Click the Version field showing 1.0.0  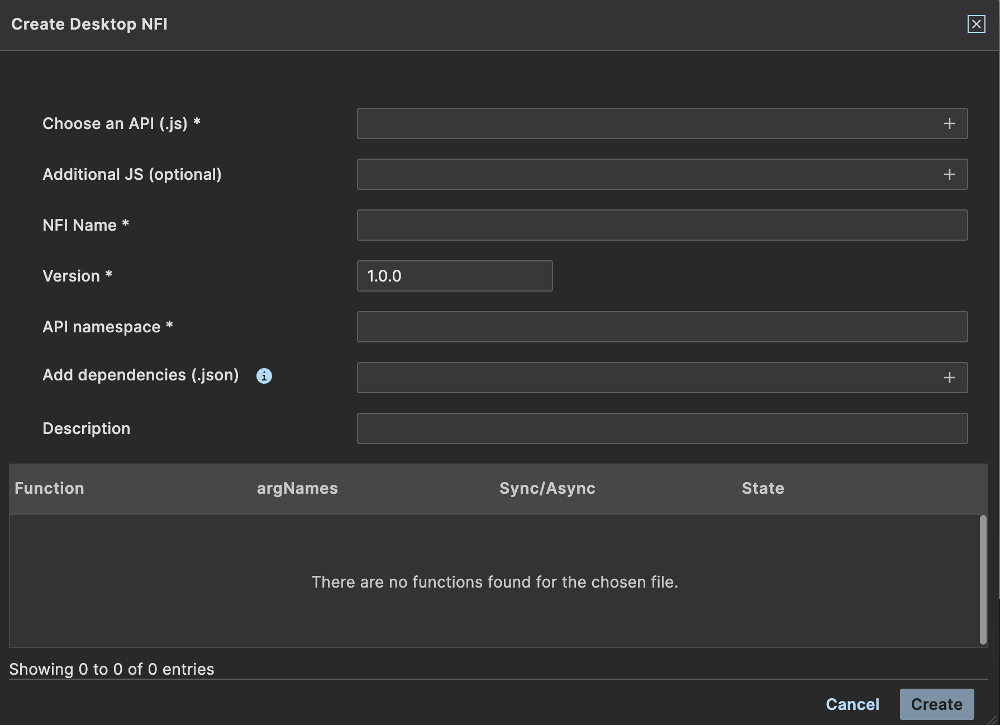pyautogui.click(x=454, y=276)
